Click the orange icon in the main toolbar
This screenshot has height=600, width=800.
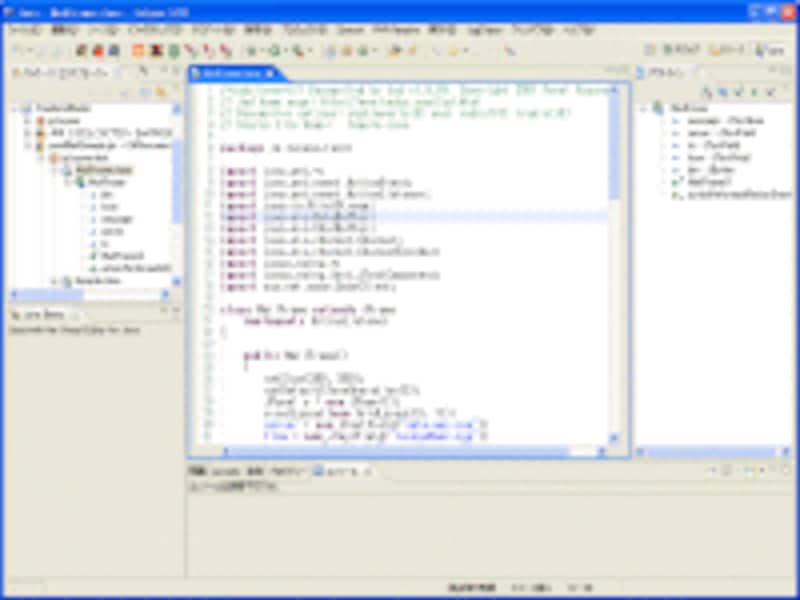[138, 50]
